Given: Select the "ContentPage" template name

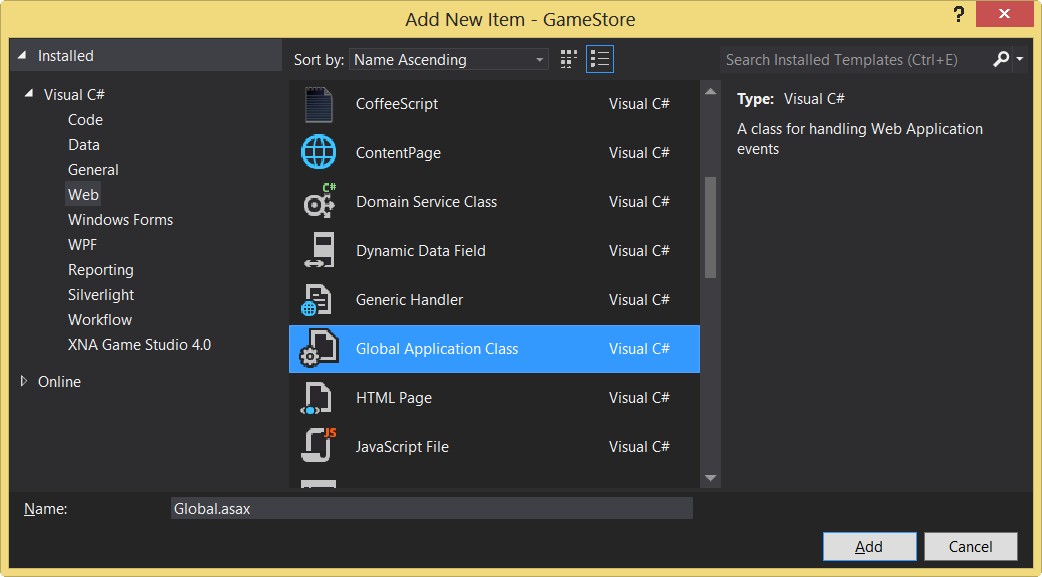Looking at the screenshot, I should pyautogui.click(x=398, y=153).
